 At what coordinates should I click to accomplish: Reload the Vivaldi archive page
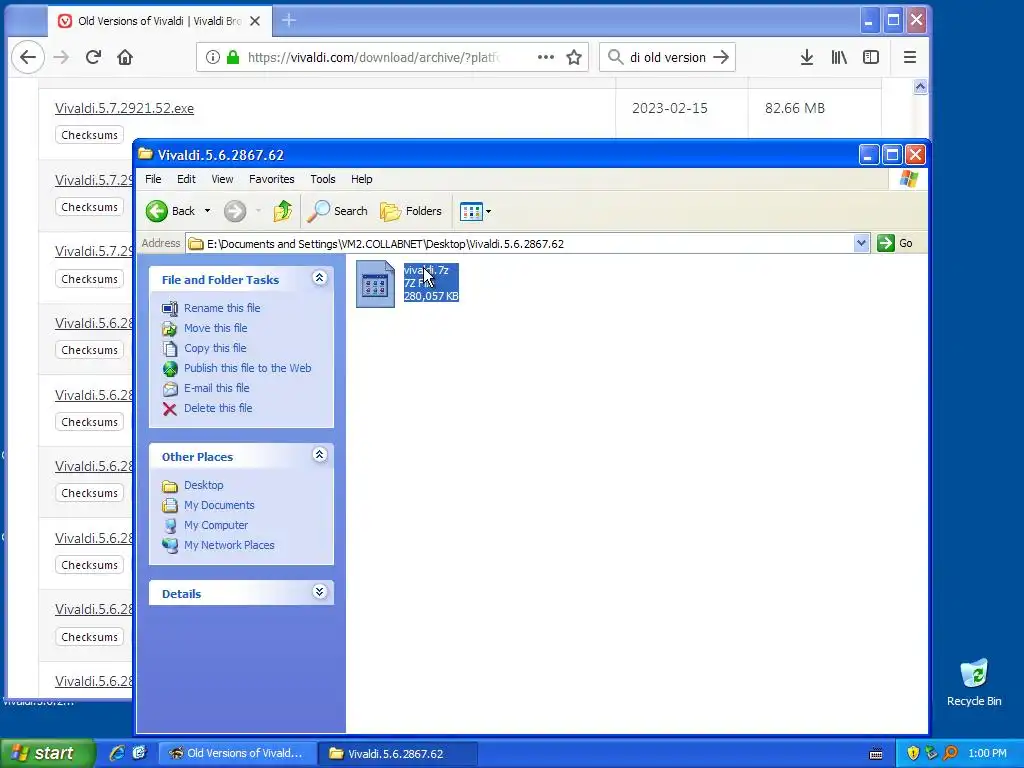pos(93,57)
